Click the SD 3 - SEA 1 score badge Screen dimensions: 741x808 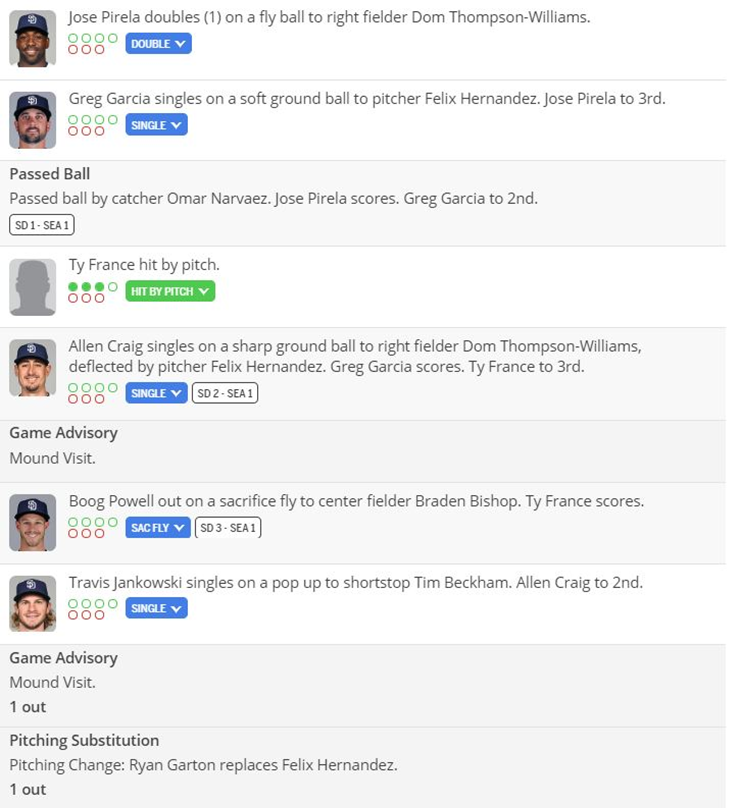(x=228, y=528)
